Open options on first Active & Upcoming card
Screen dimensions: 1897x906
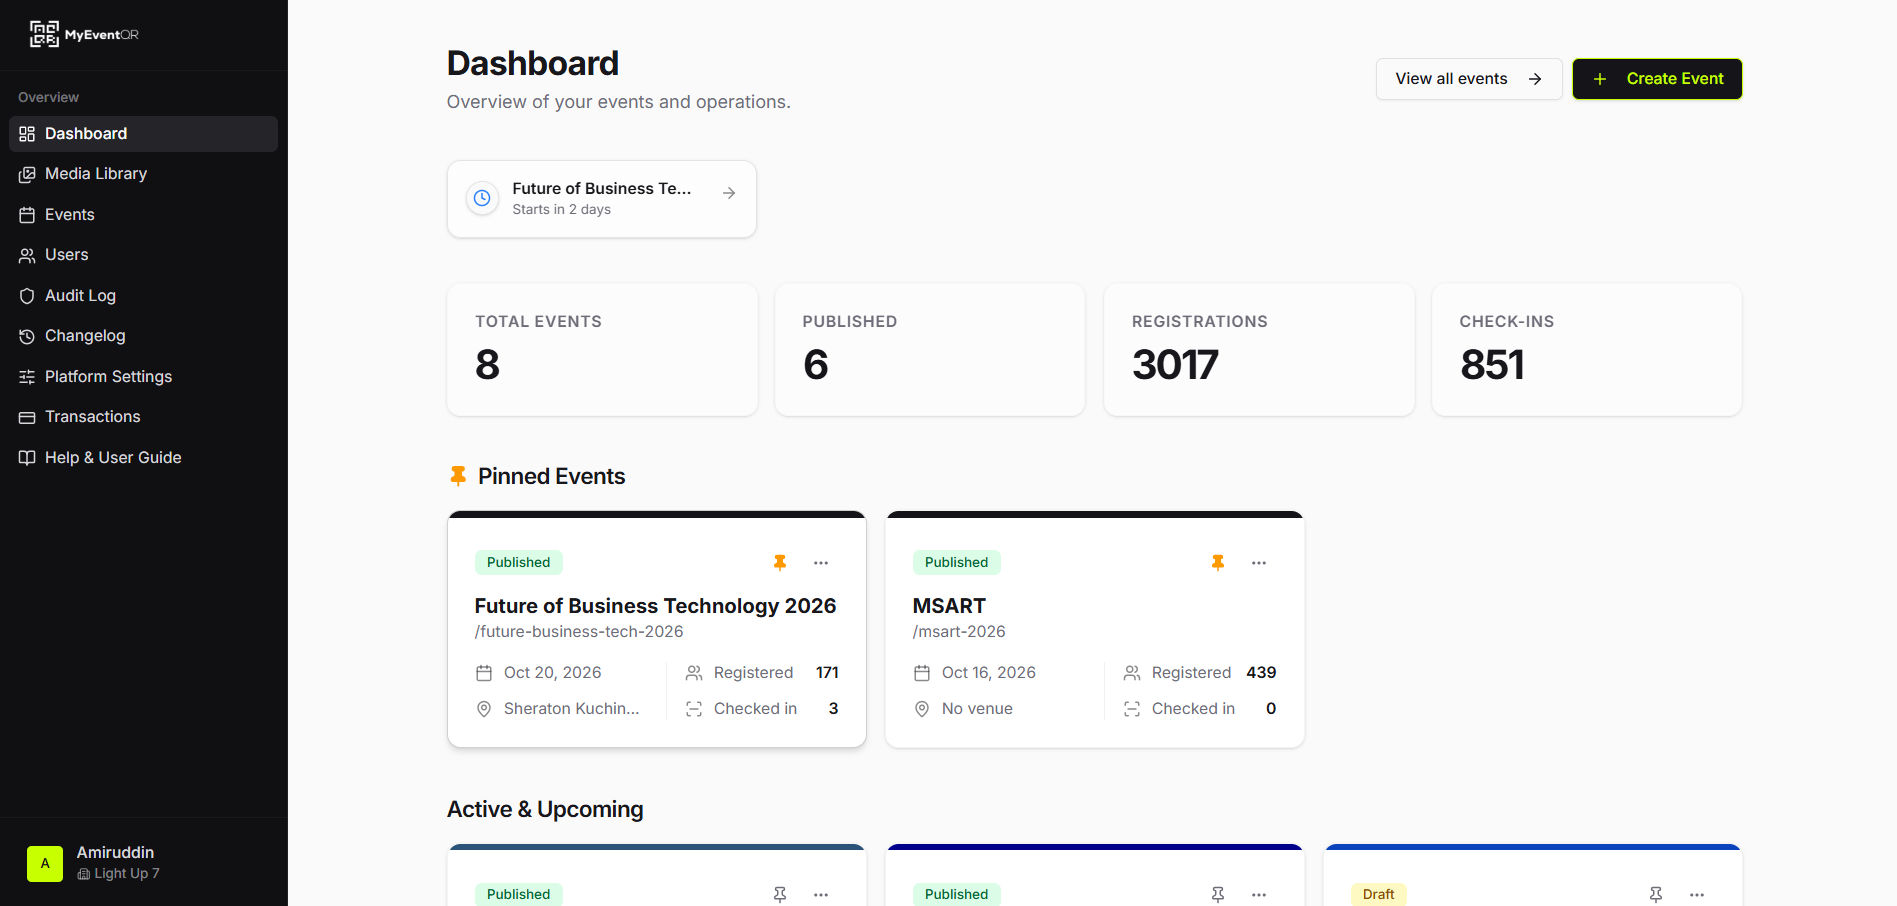click(821, 894)
